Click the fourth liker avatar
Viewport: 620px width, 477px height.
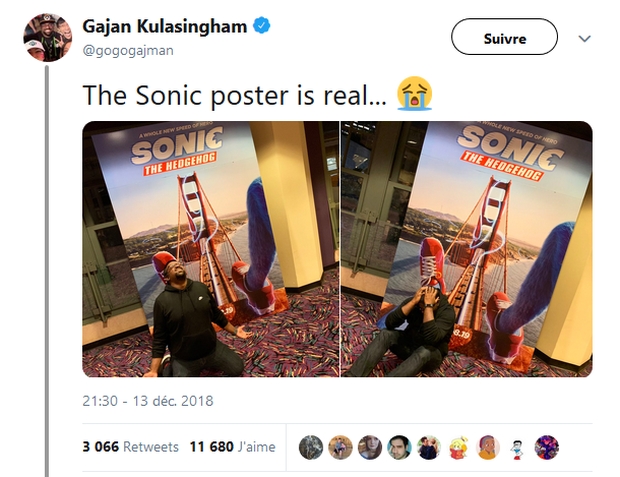coord(400,447)
